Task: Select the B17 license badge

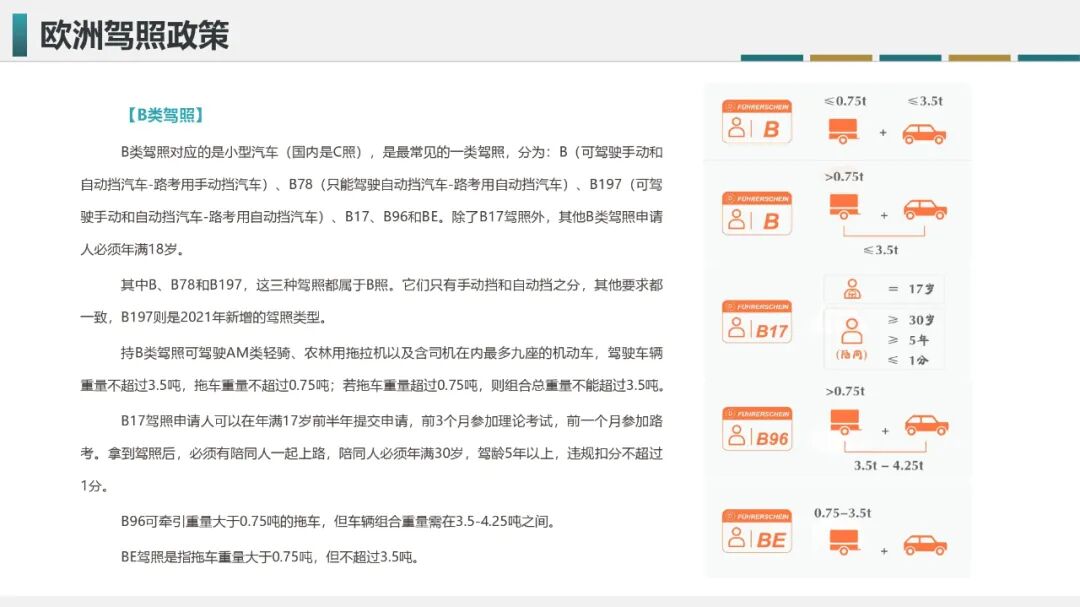Action: tap(756, 322)
